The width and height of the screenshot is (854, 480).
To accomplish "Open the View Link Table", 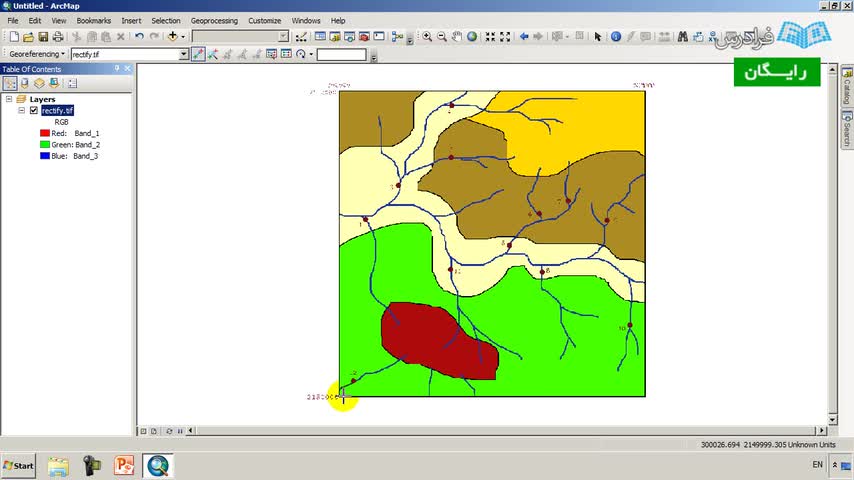I will point(286,54).
